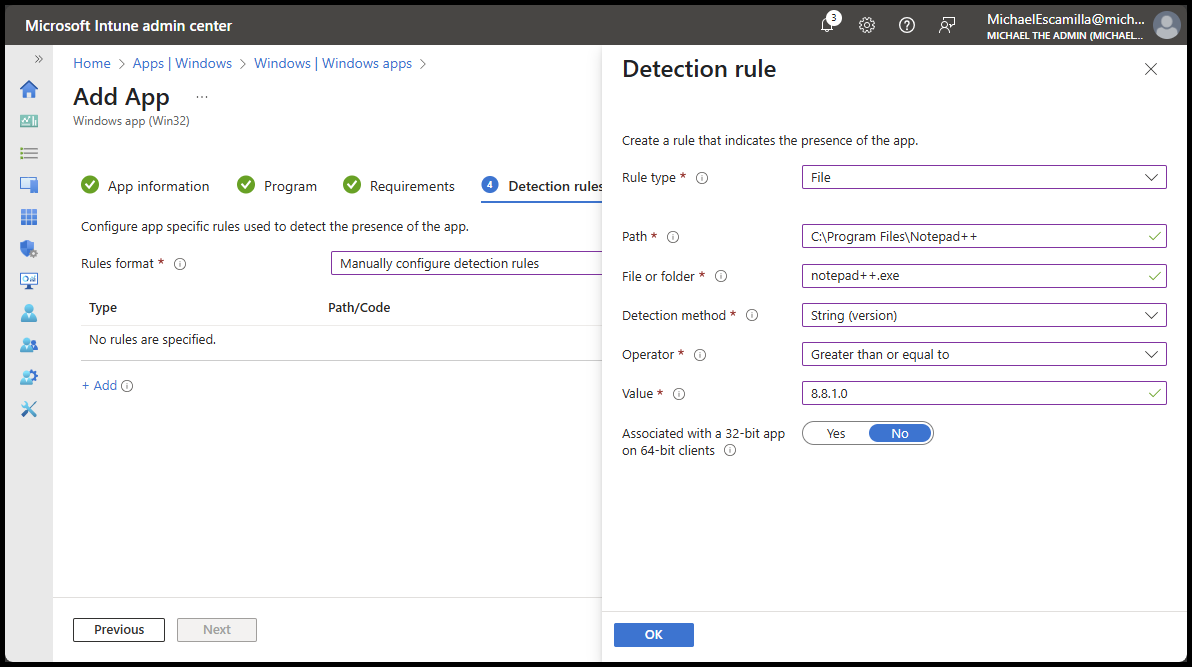1192x667 pixels.
Task: Set 32-bit app association to Yes
Action: [x=835, y=432]
